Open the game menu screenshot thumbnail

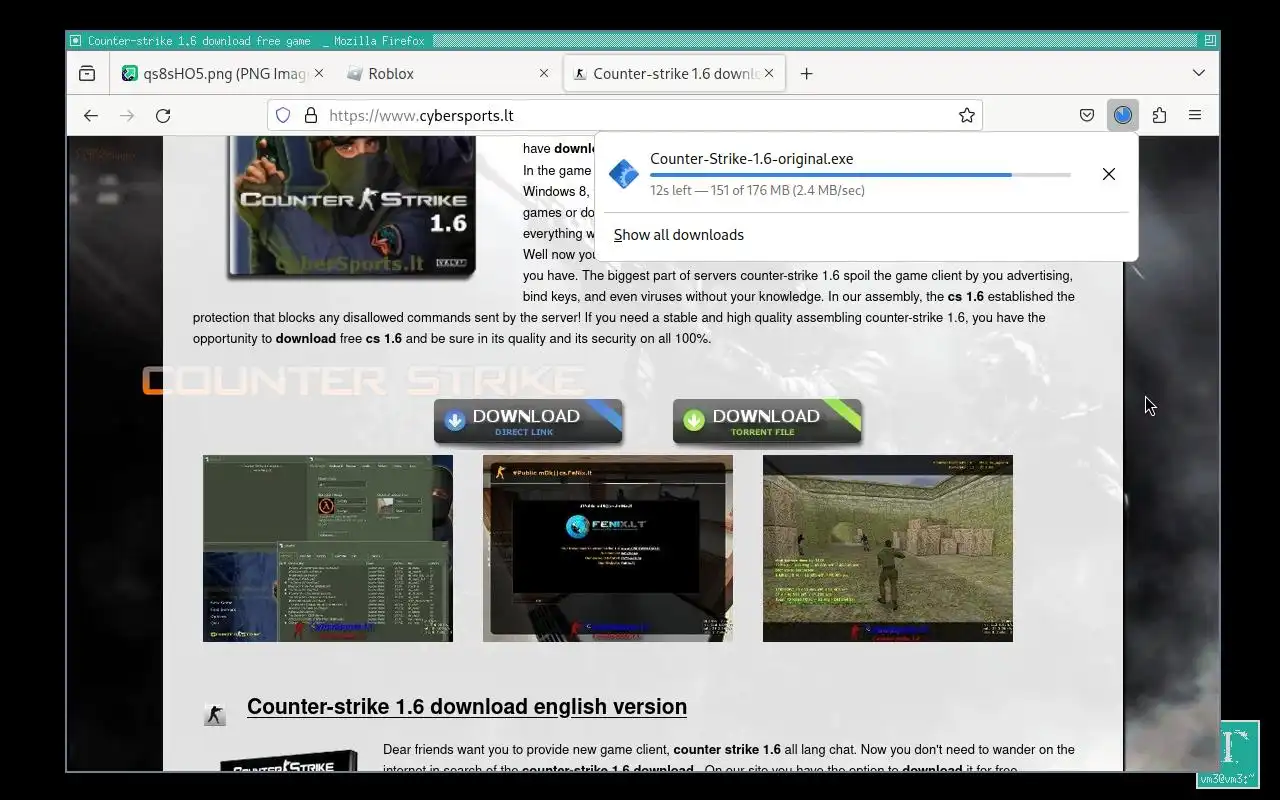pyautogui.click(x=328, y=548)
